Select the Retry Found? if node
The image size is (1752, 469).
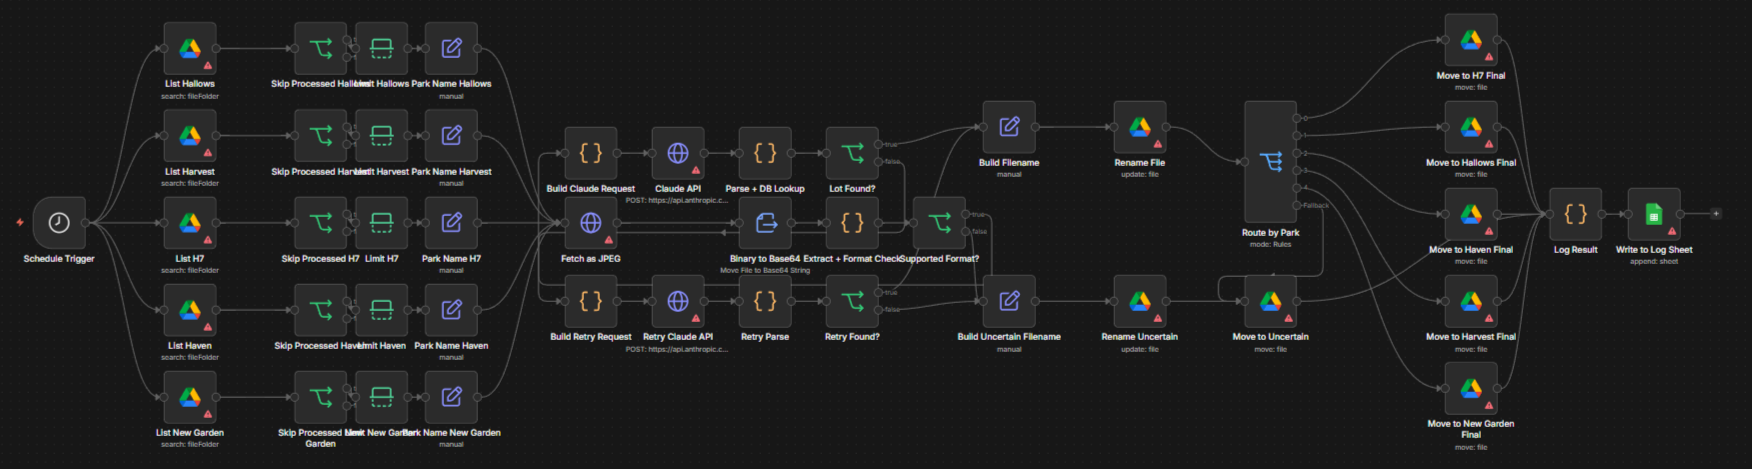pos(852,301)
